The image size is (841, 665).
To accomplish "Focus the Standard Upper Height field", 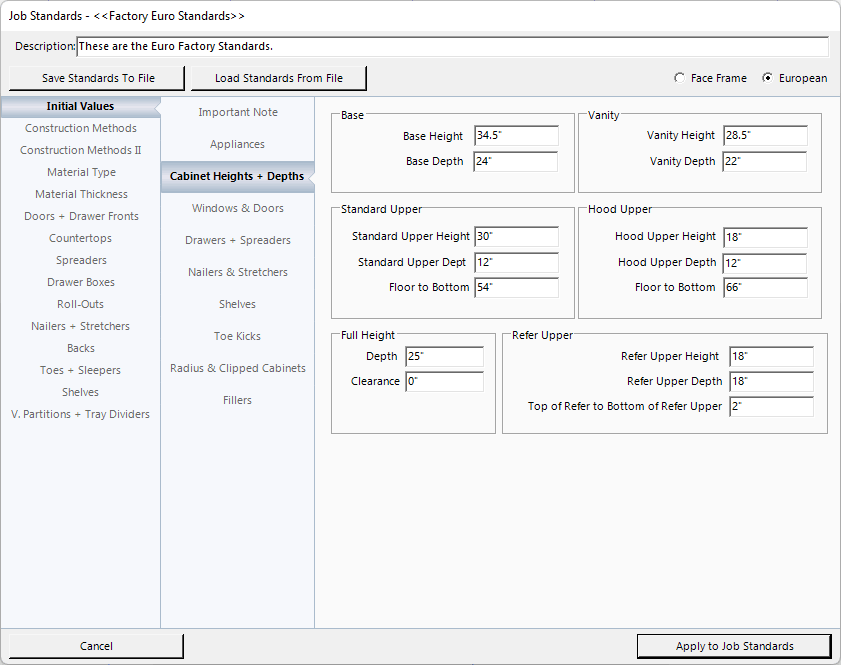I will coord(516,237).
